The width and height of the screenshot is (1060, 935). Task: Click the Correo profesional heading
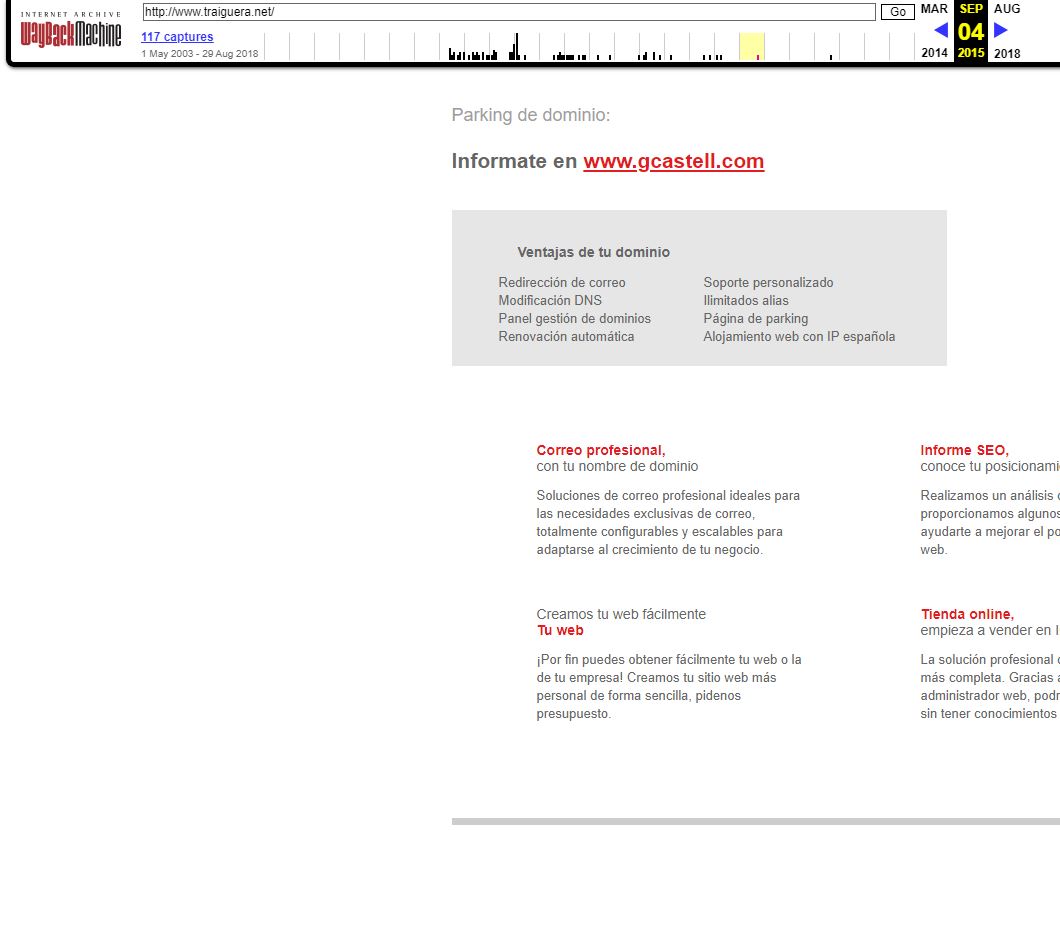[x=600, y=450]
